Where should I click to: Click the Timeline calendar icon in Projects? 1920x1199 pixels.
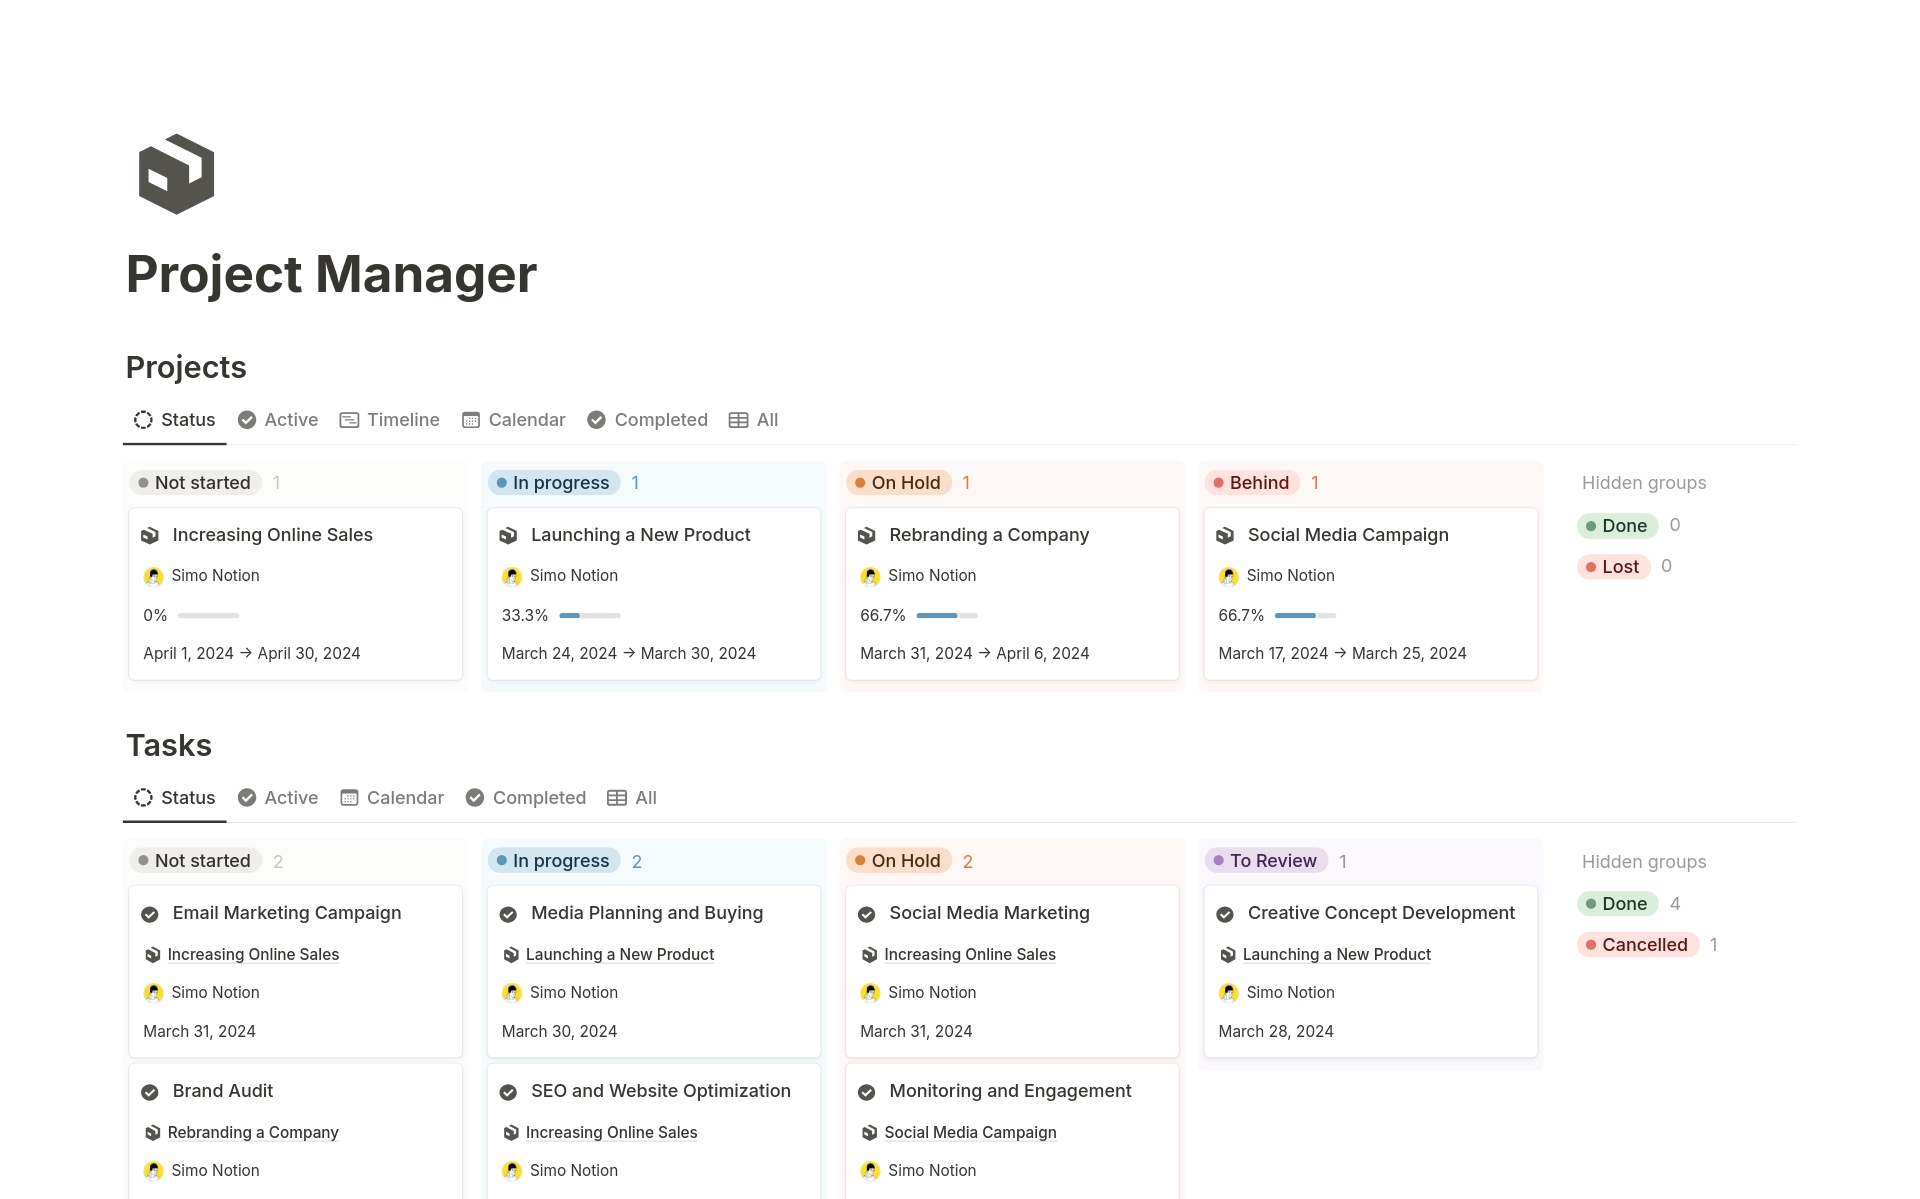tap(348, 419)
